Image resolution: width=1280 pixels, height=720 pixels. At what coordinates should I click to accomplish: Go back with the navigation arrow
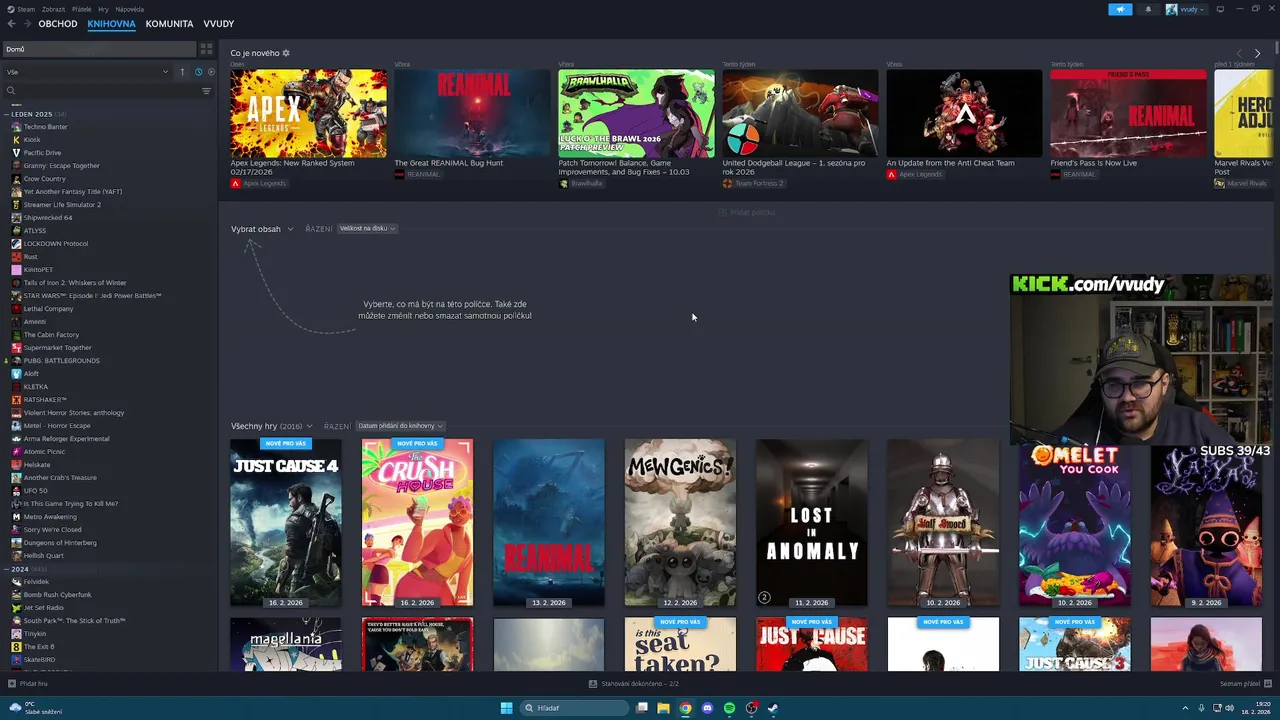point(11,24)
